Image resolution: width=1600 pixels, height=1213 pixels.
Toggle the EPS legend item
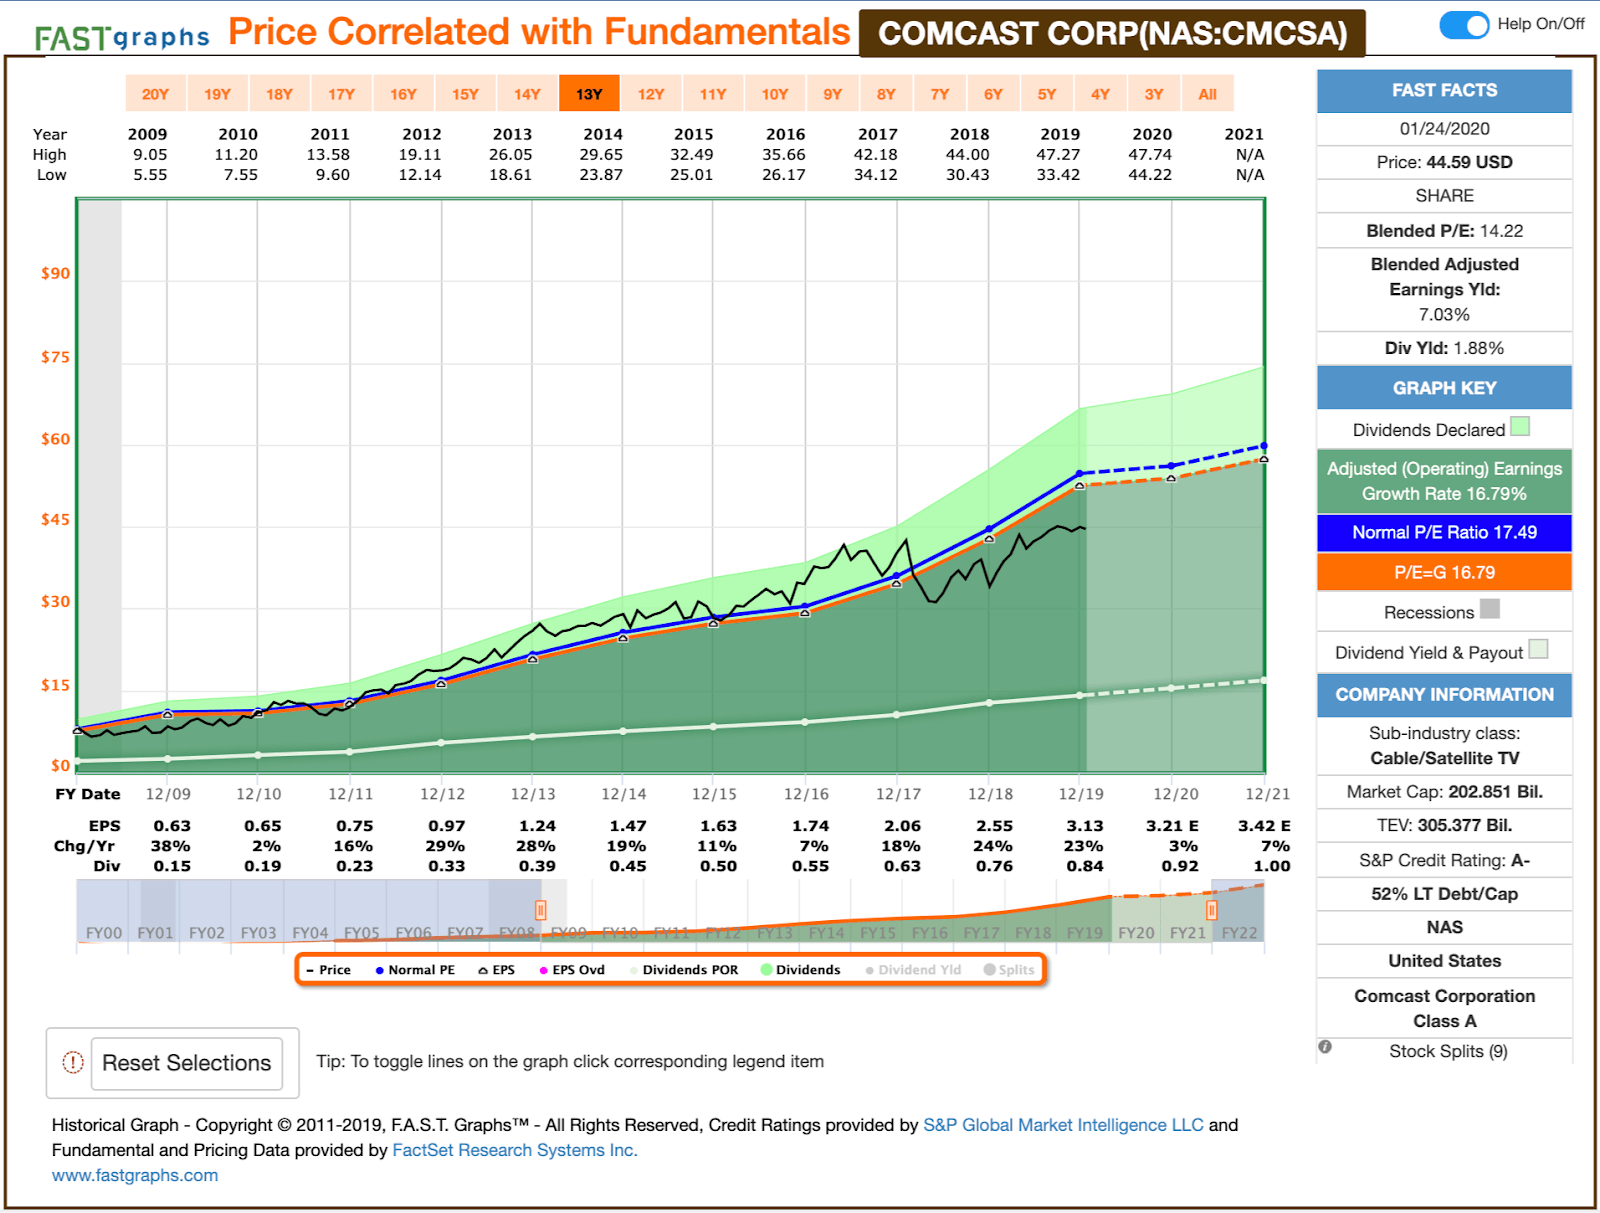(497, 970)
